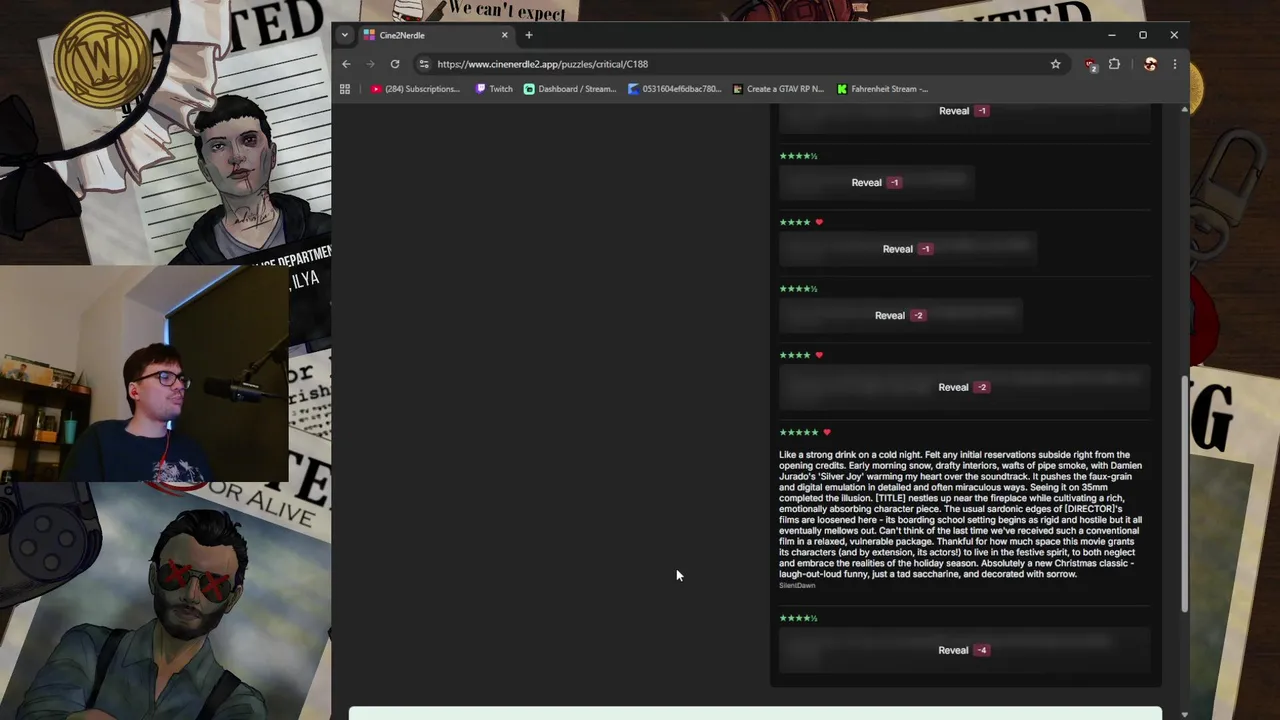This screenshot has height=720, width=1280.
Task: Click the scrollbar up arrow
Action: tap(1184, 109)
